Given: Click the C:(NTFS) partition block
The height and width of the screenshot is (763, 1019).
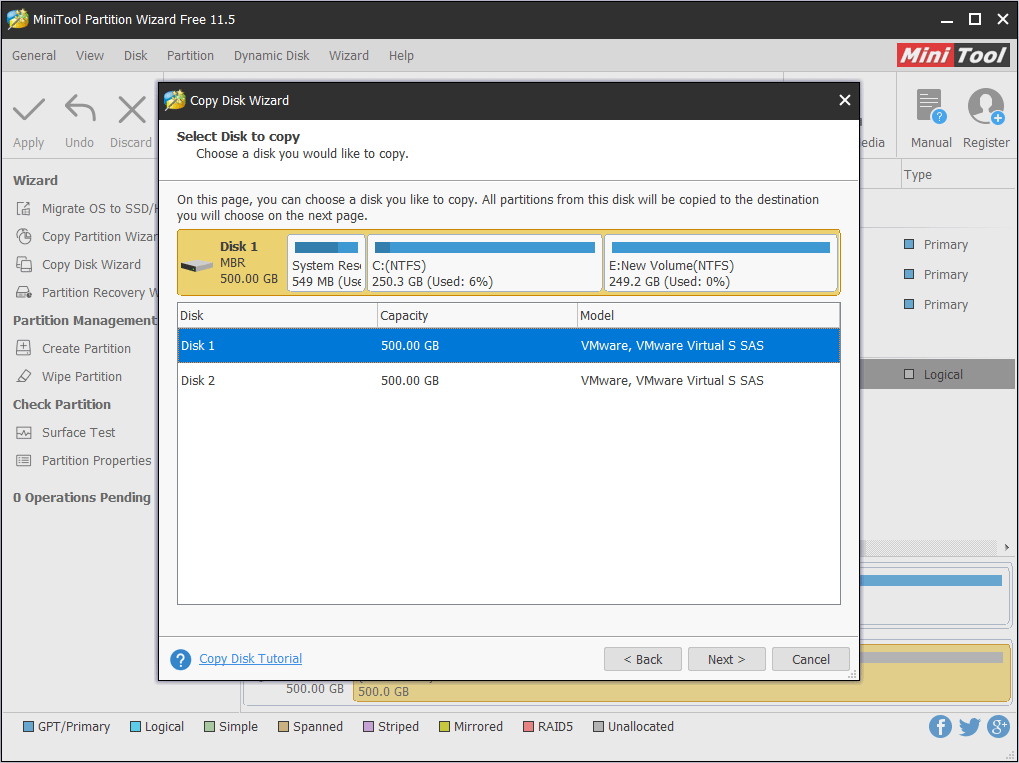Looking at the screenshot, I should click(x=485, y=263).
